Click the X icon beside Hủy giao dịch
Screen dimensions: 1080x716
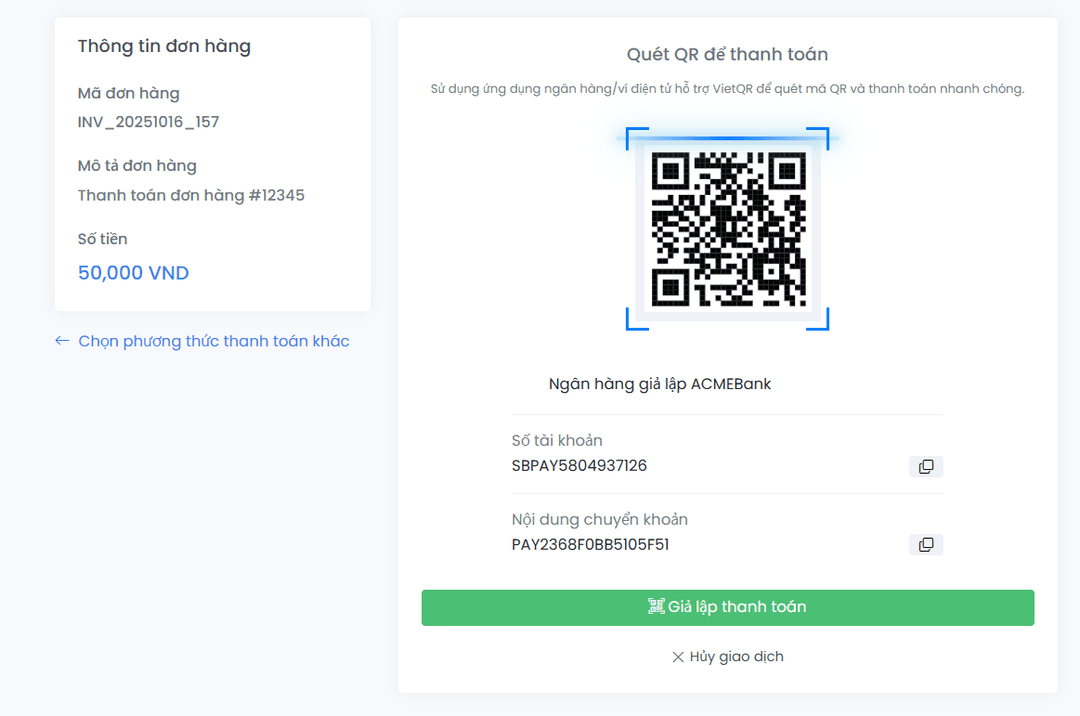coord(678,657)
